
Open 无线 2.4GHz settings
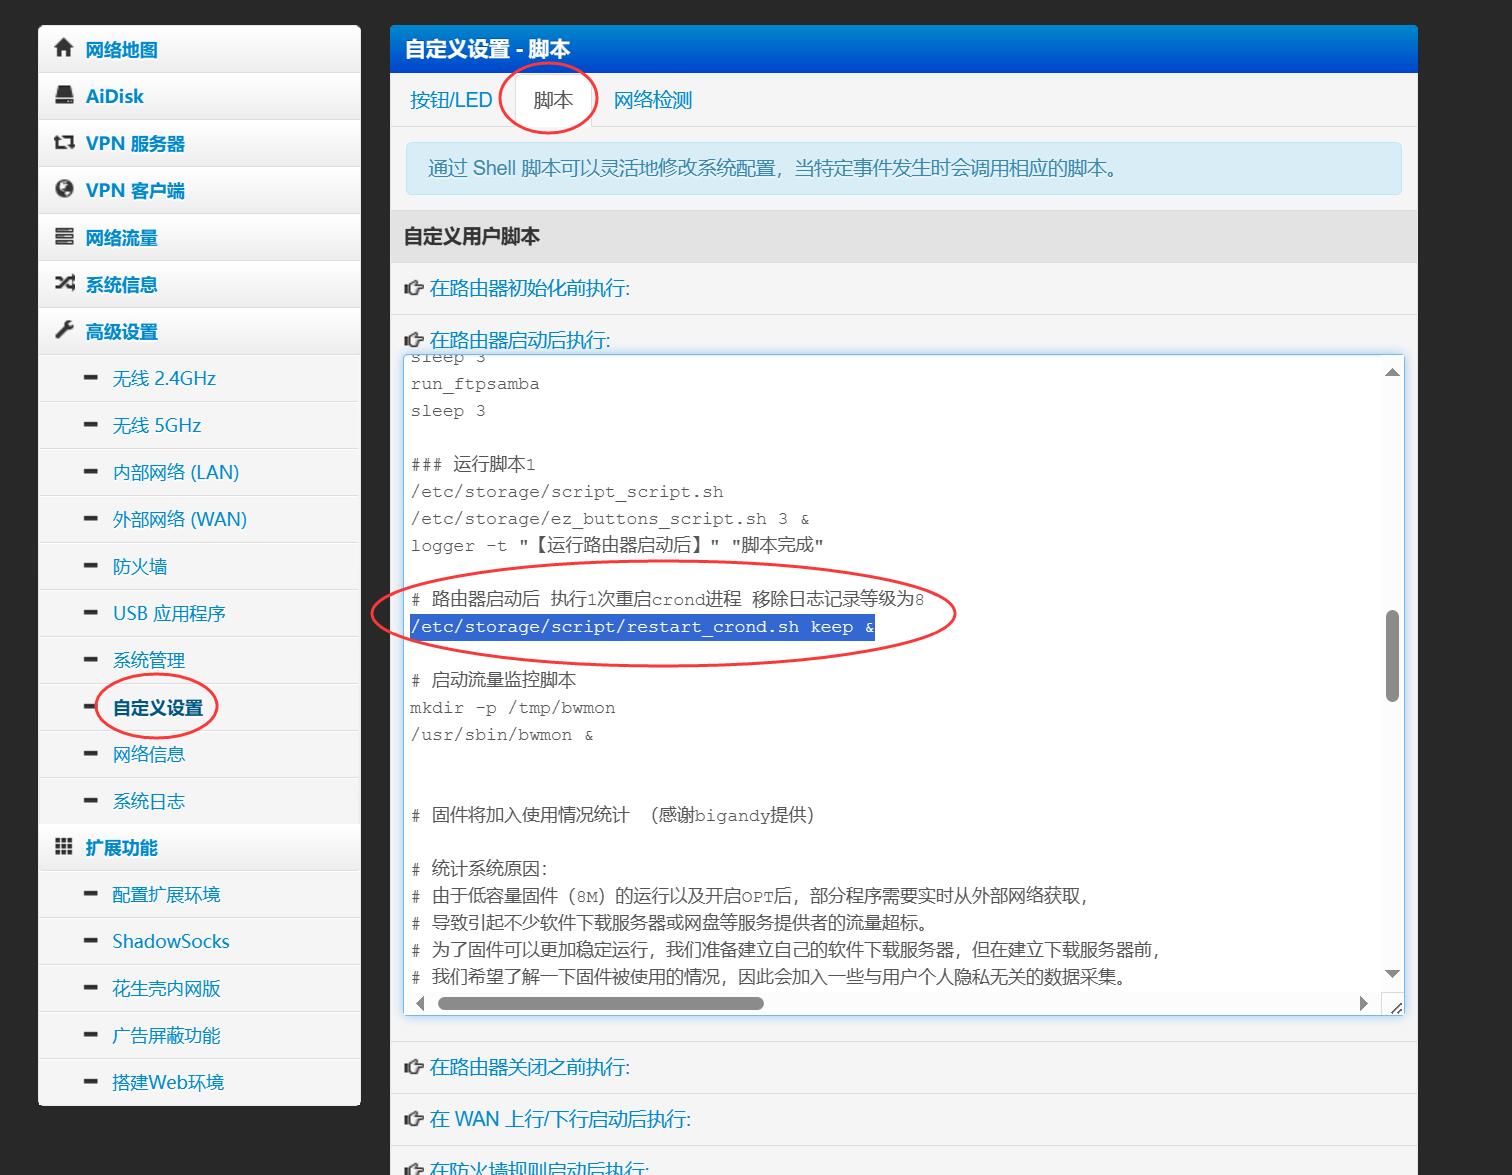[x=164, y=378]
